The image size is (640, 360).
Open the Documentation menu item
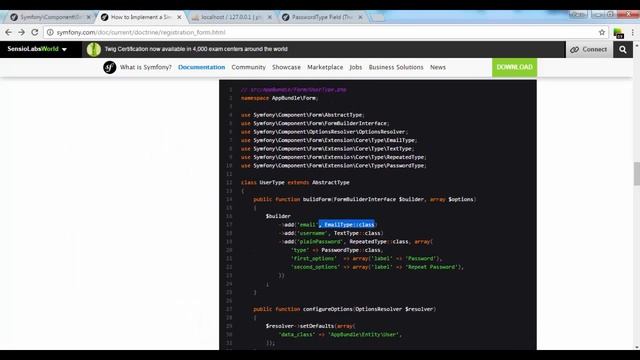click(201, 67)
